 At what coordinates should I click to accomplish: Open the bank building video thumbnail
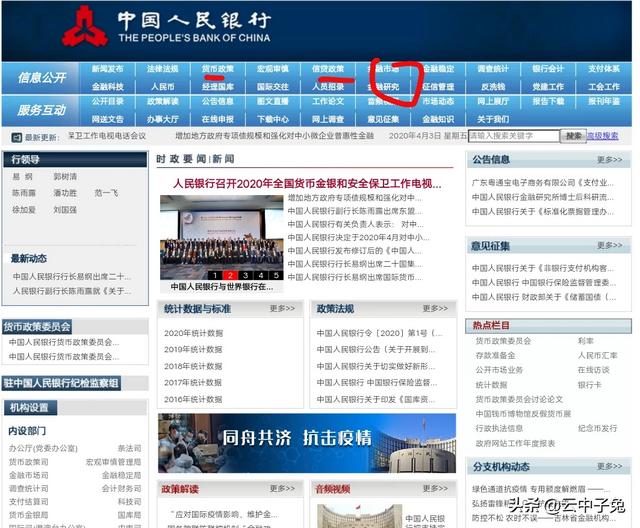[359, 516]
